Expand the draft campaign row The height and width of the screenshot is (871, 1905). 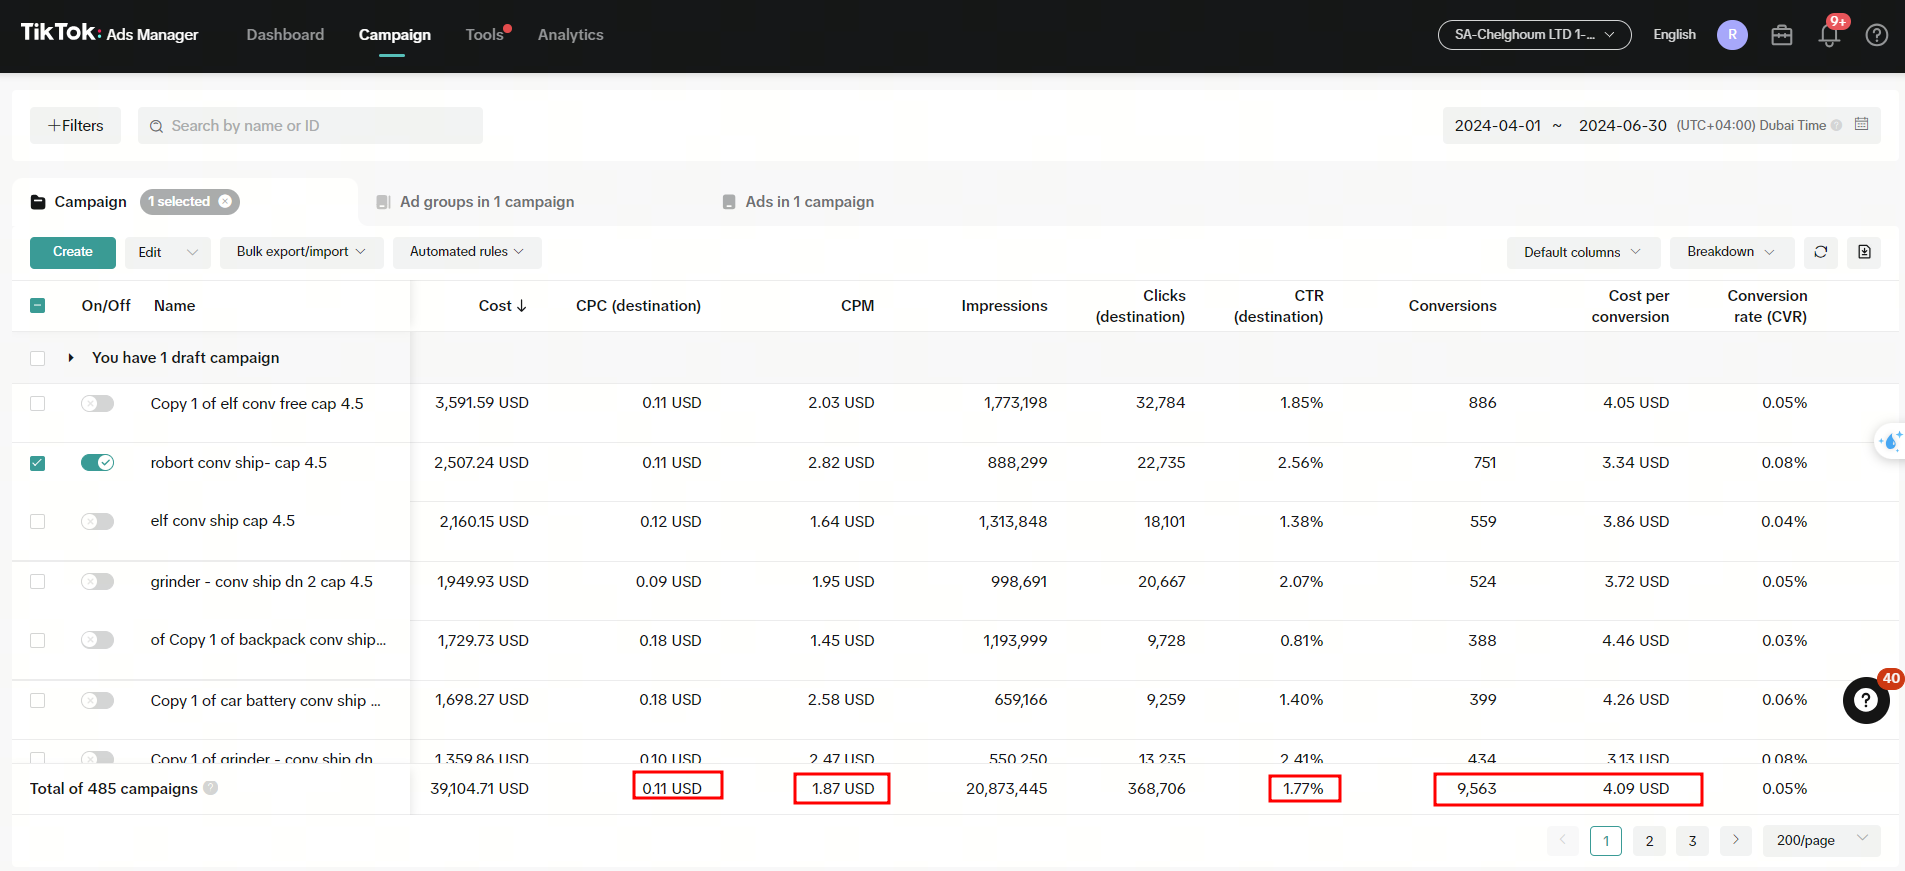coord(71,358)
